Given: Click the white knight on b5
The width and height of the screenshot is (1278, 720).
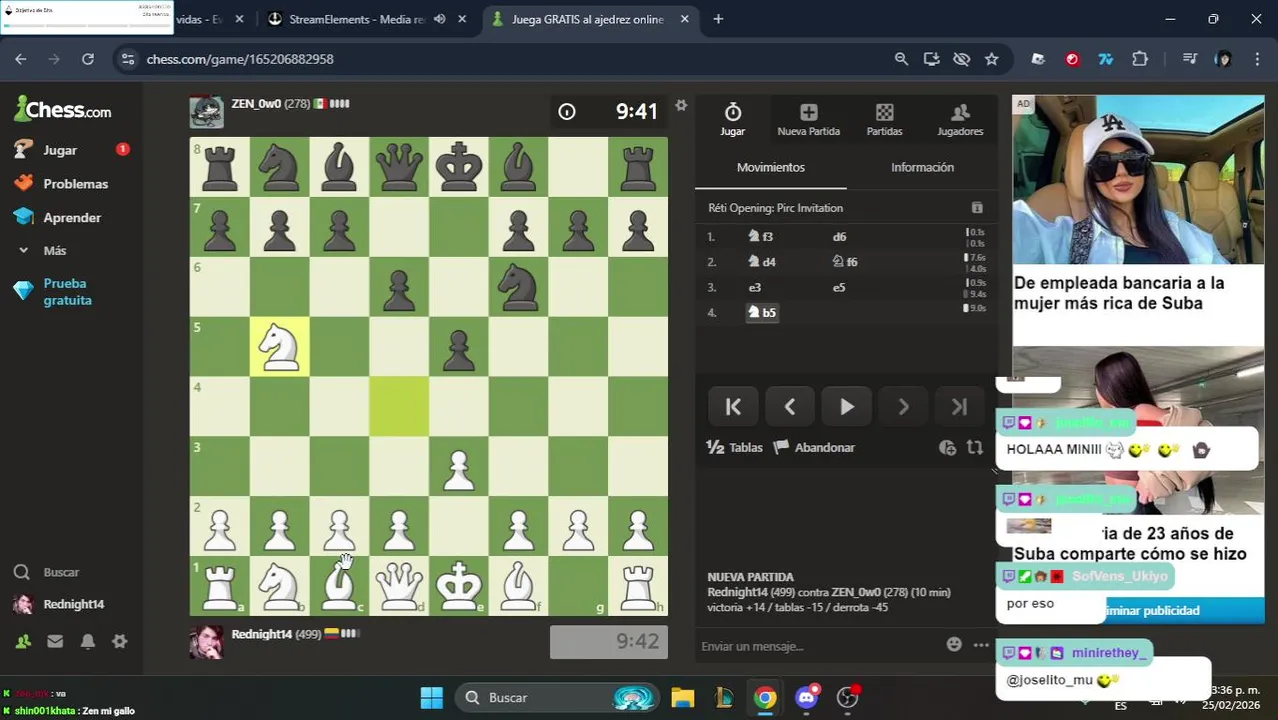Looking at the screenshot, I should 279,347.
